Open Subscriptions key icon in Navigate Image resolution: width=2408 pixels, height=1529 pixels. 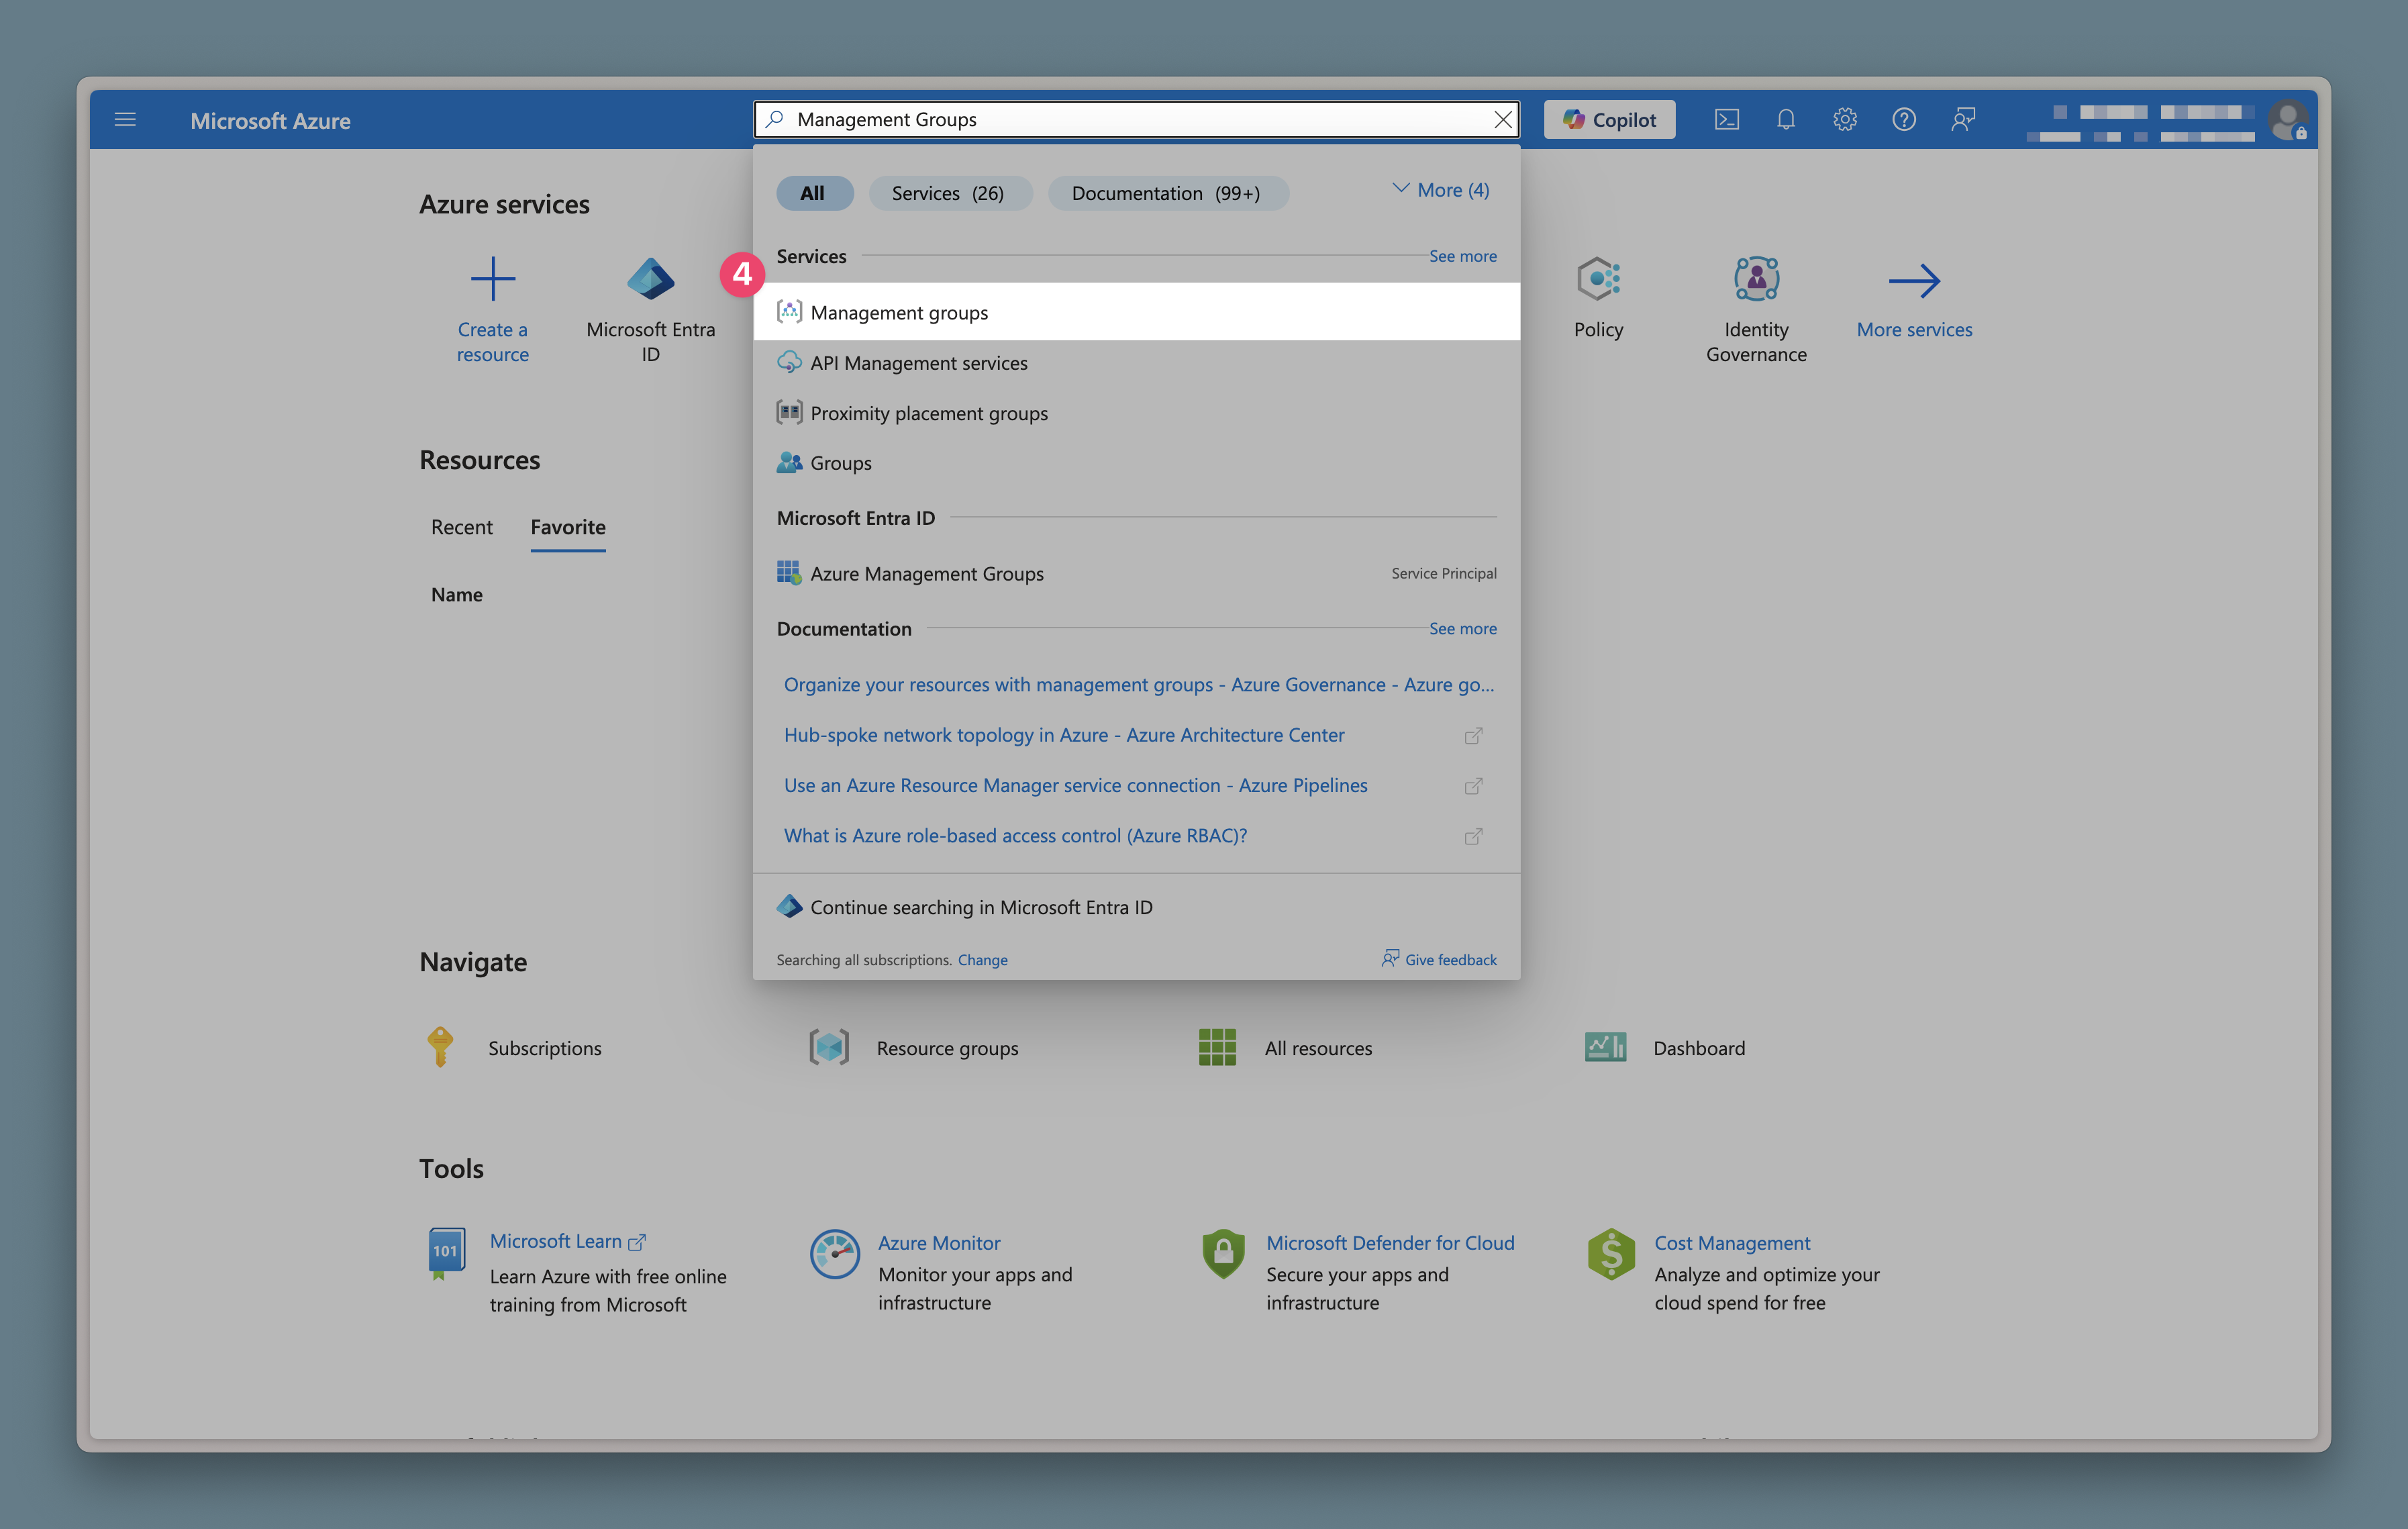coord(440,1047)
